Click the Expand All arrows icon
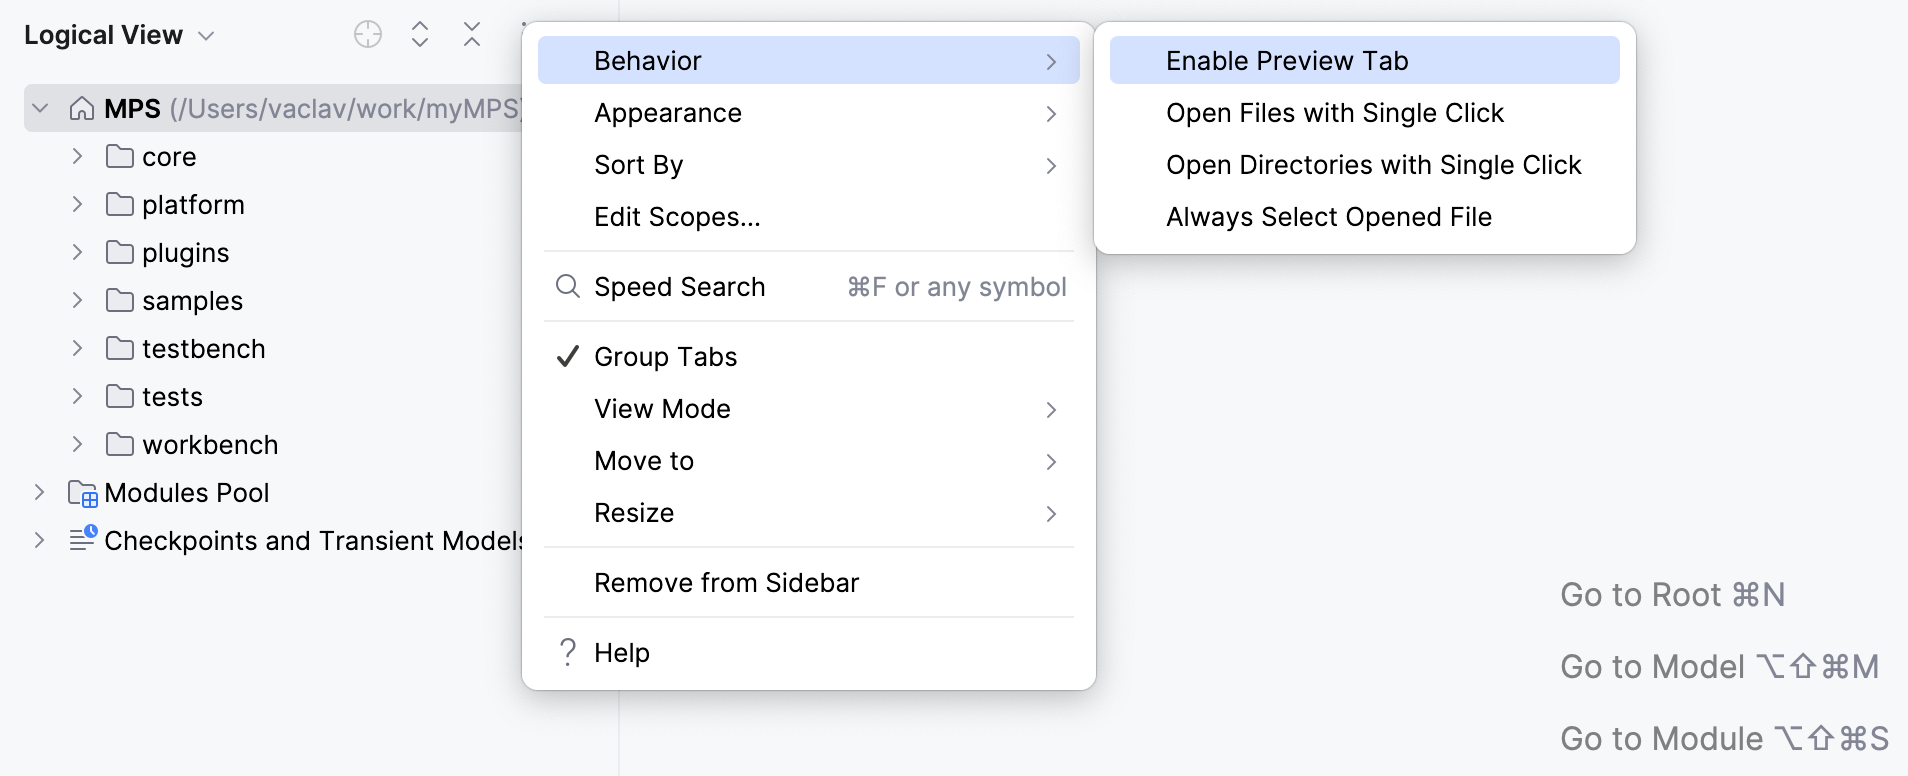Image resolution: width=1908 pixels, height=776 pixels. [420, 35]
